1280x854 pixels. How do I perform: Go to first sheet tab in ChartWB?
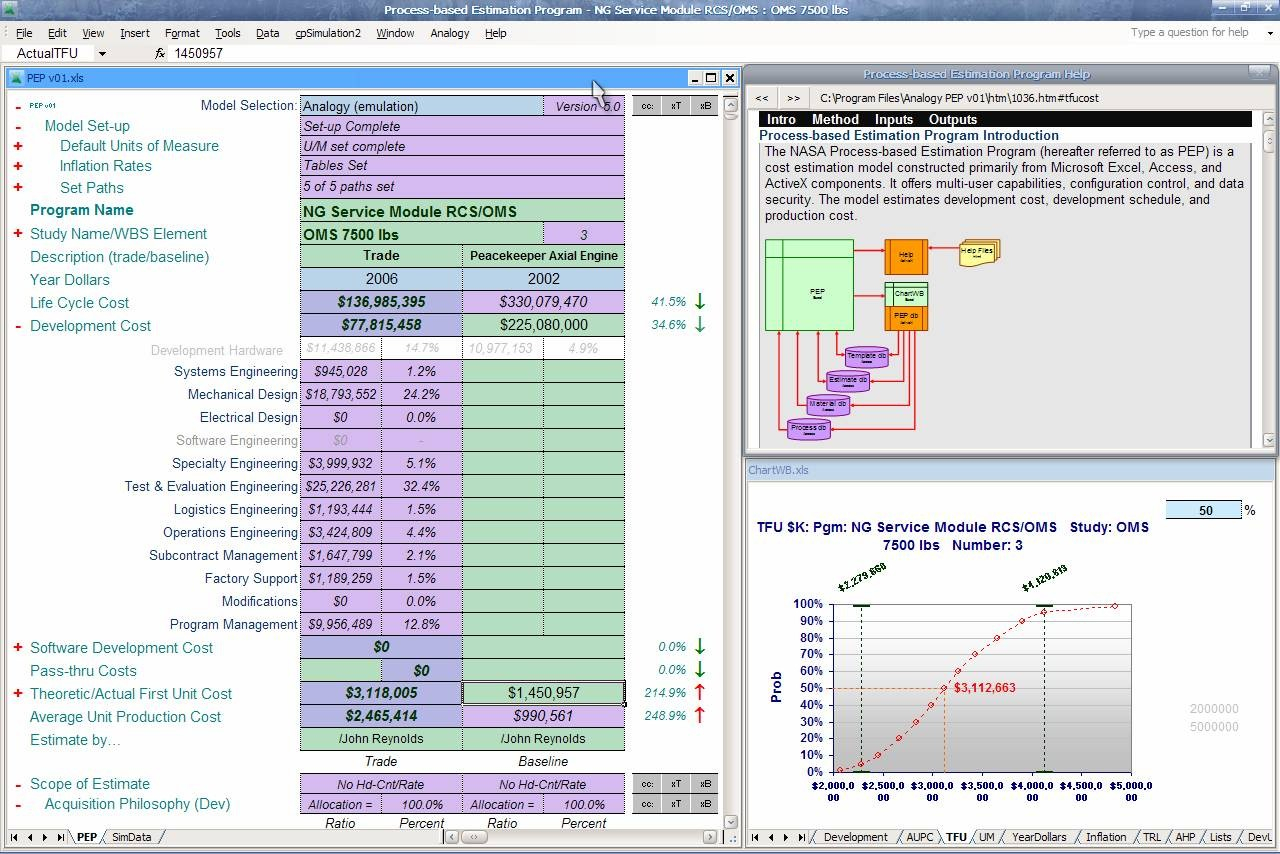point(755,837)
